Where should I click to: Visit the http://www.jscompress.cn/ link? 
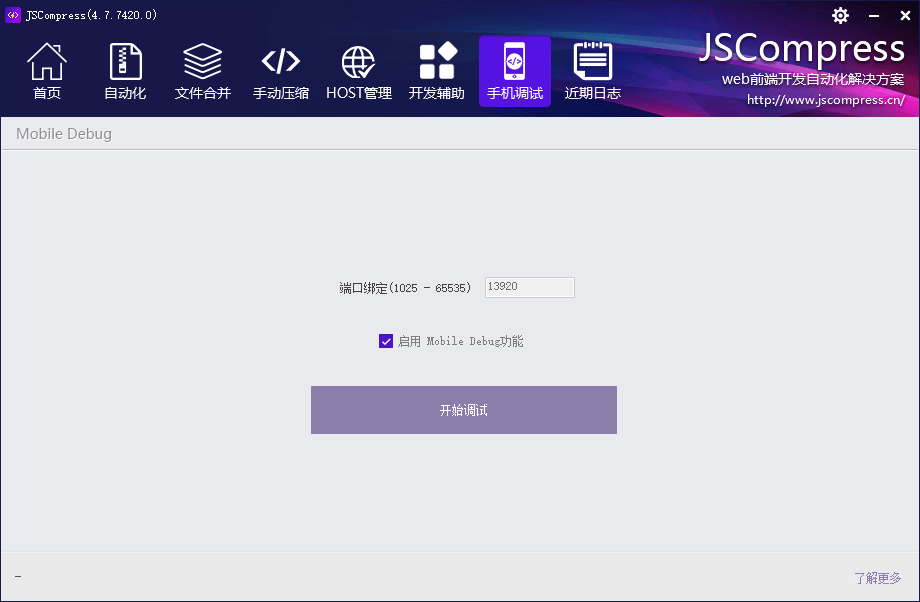click(x=826, y=100)
